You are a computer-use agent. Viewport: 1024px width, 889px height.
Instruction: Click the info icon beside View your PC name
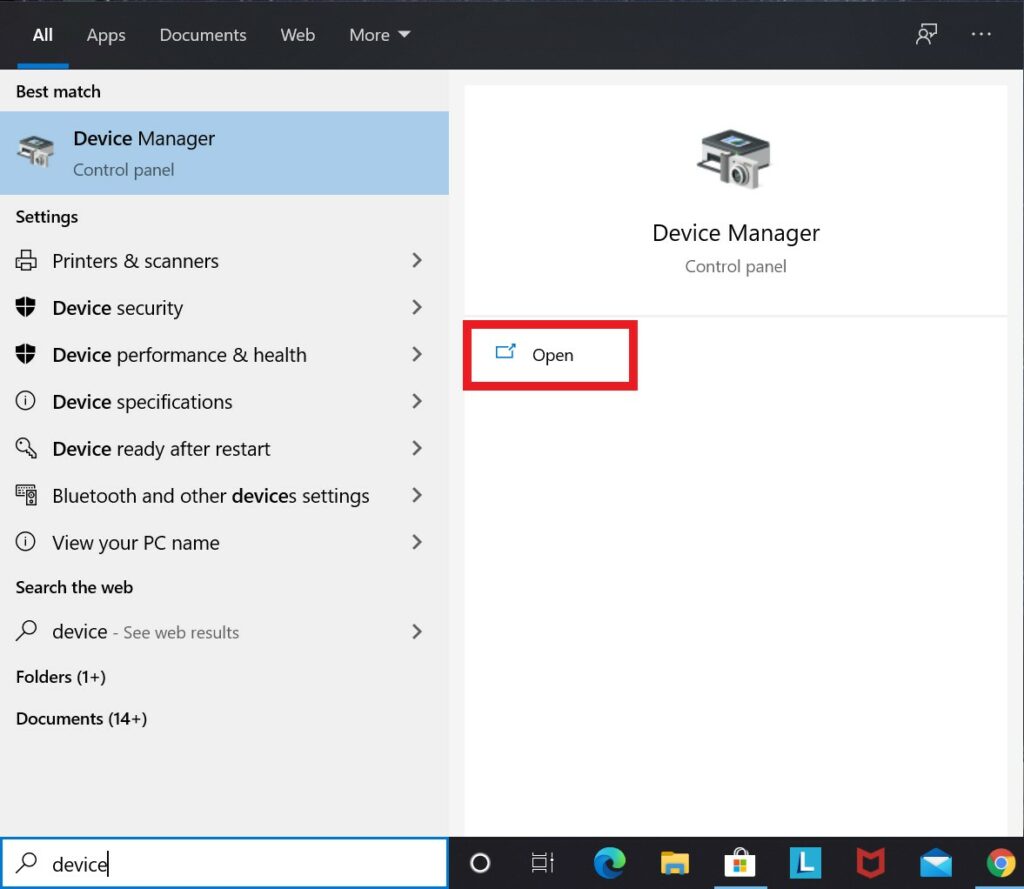[x=25, y=541]
